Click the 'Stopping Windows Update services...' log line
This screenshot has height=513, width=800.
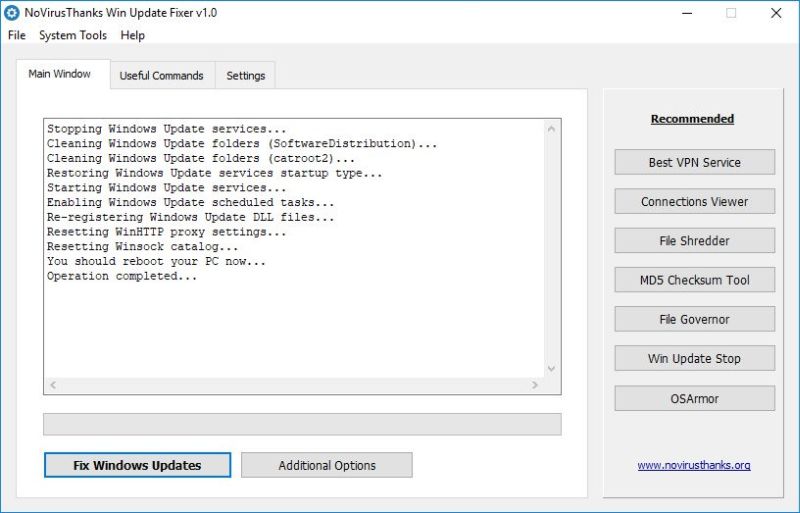click(167, 129)
